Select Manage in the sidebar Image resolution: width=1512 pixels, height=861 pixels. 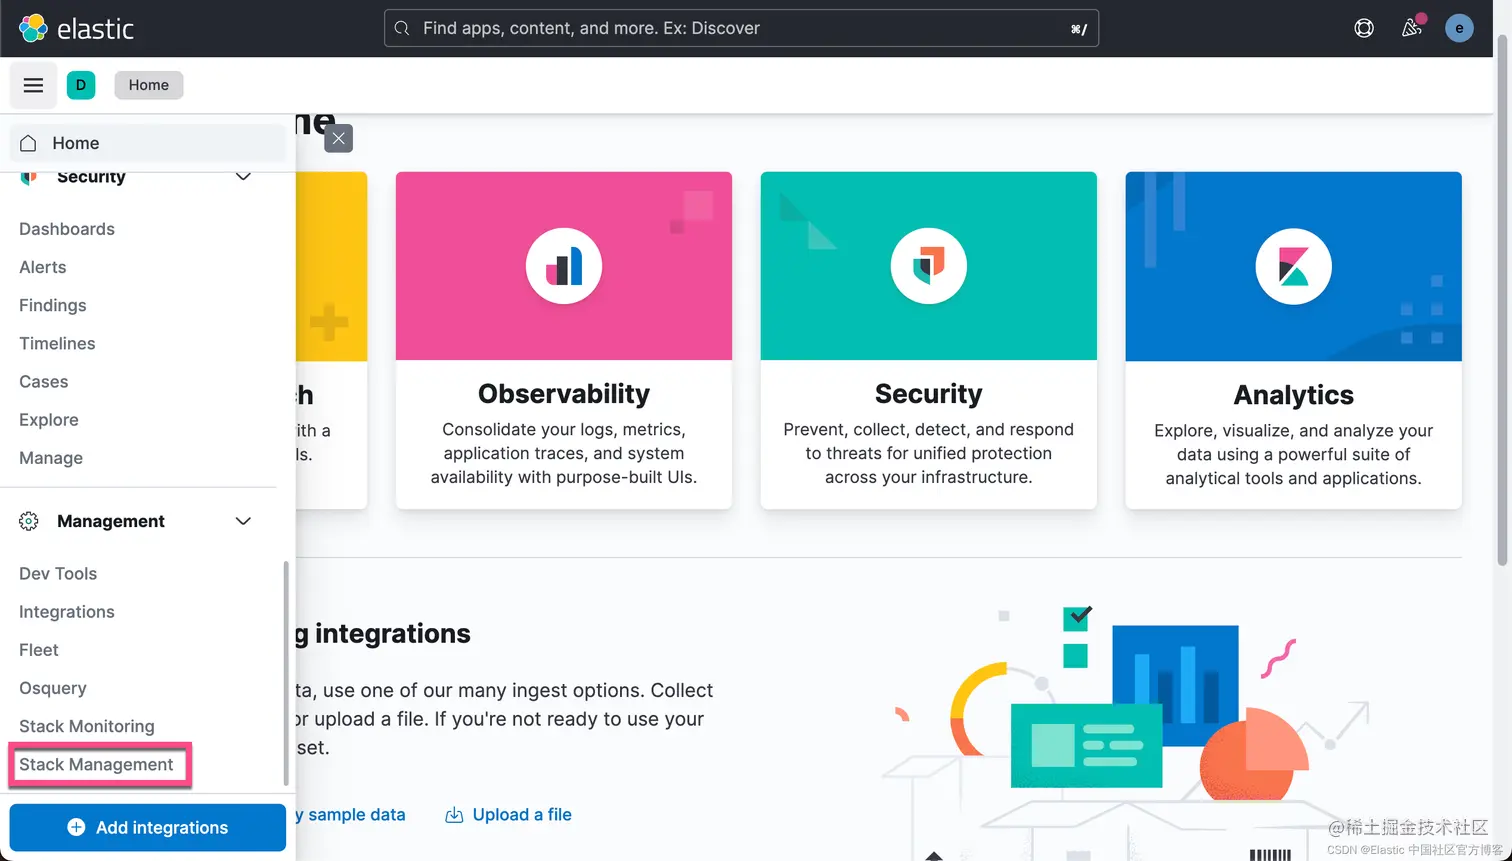click(x=51, y=458)
